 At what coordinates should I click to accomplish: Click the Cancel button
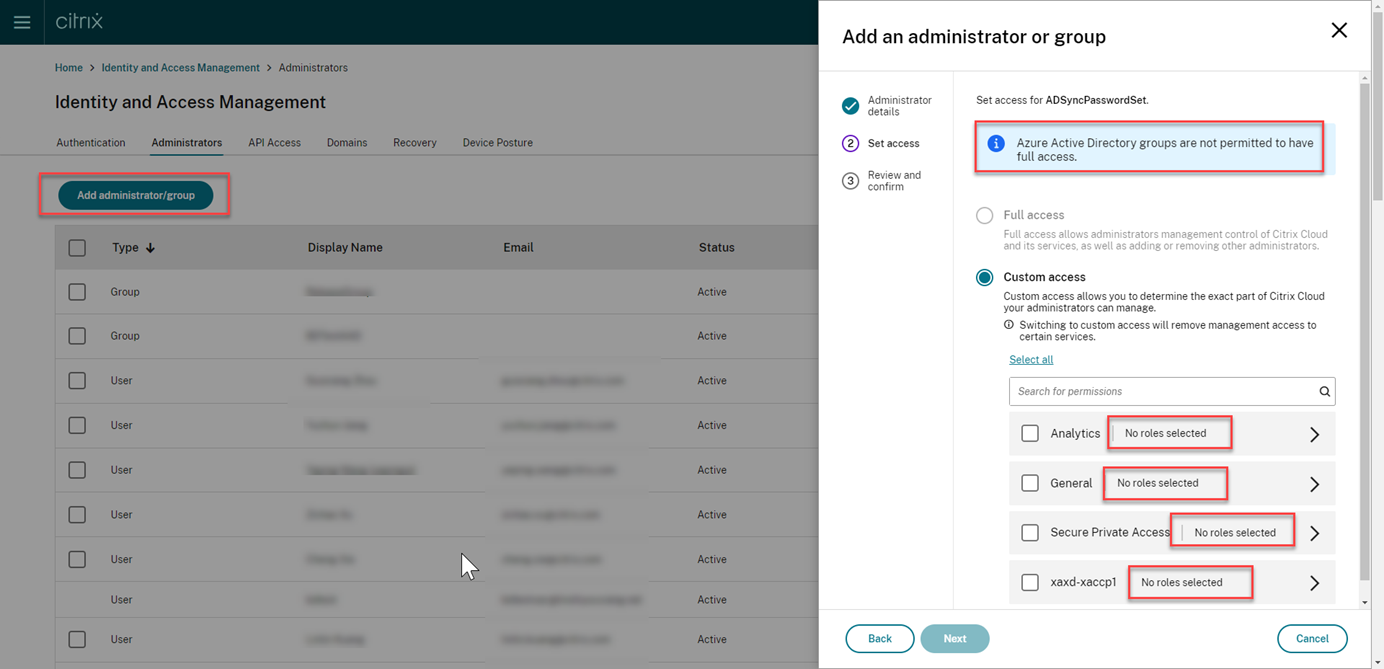click(1312, 638)
